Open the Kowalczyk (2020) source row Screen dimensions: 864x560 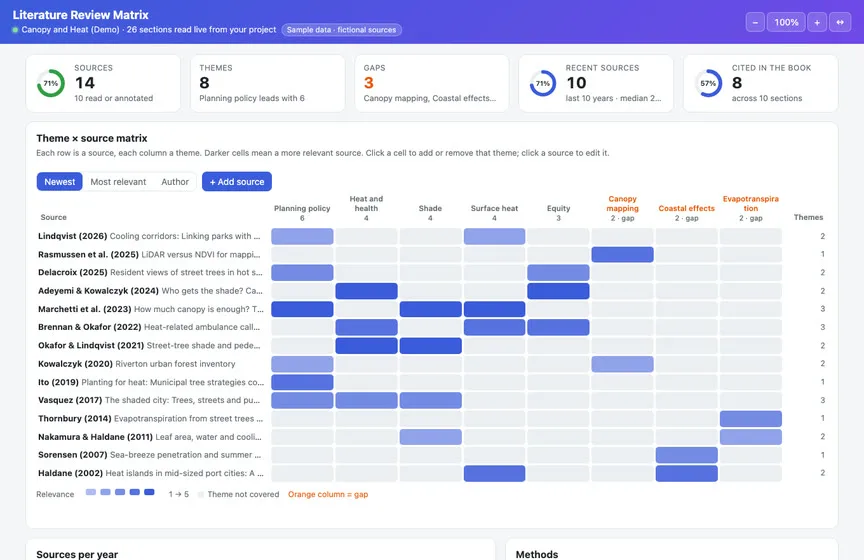tap(137, 364)
